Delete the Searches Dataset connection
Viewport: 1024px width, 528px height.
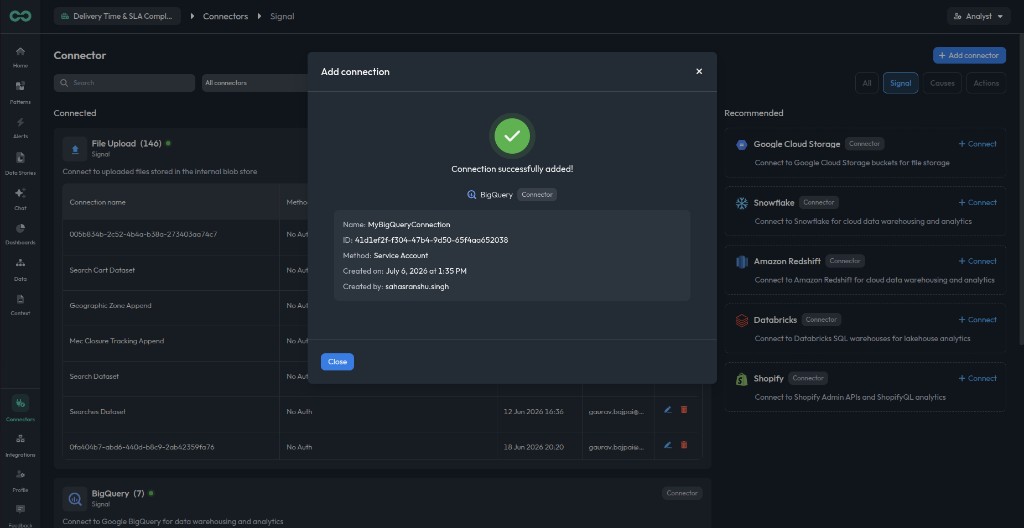pyautogui.click(x=684, y=410)
